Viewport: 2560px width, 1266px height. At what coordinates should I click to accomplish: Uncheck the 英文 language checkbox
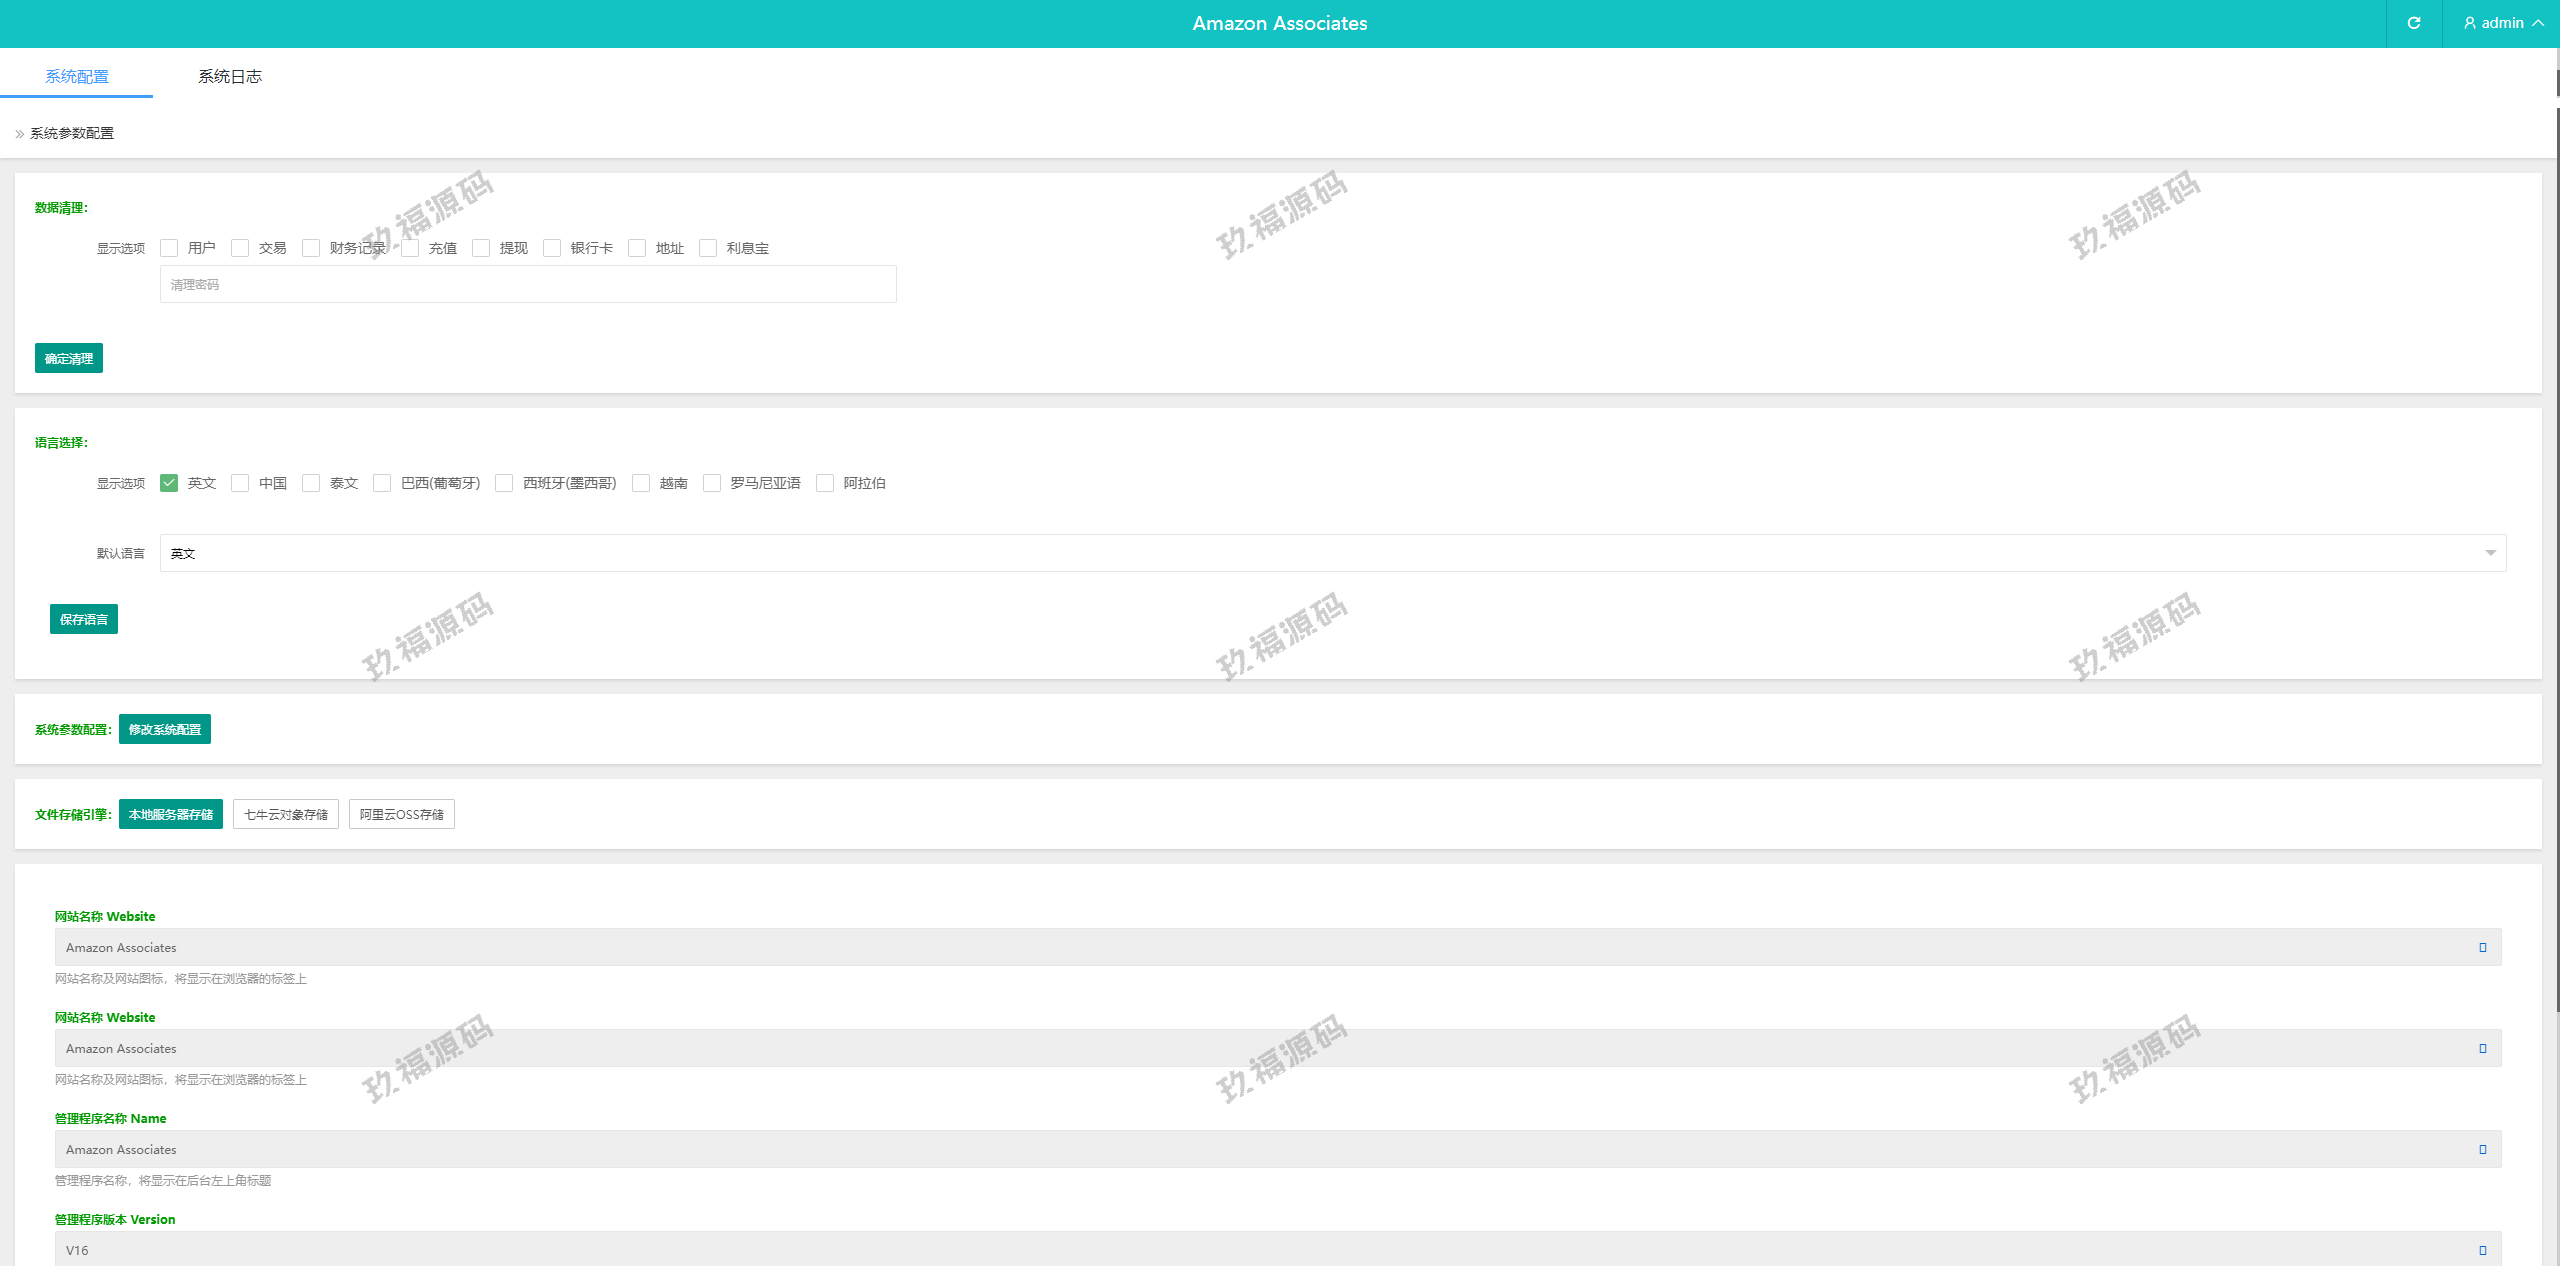[x=169, y=483]
